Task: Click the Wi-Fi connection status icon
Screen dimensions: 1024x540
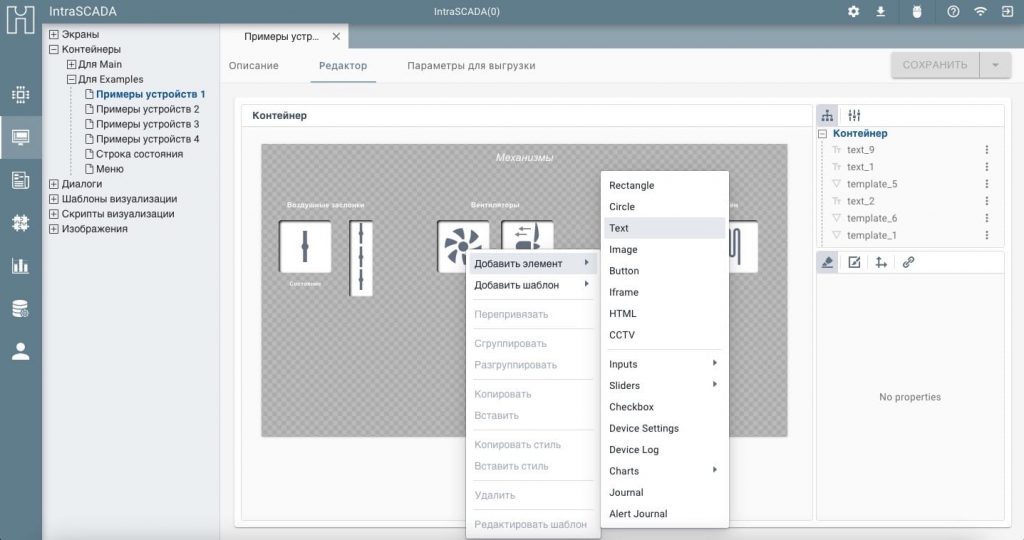Action: tap(980, 12)
